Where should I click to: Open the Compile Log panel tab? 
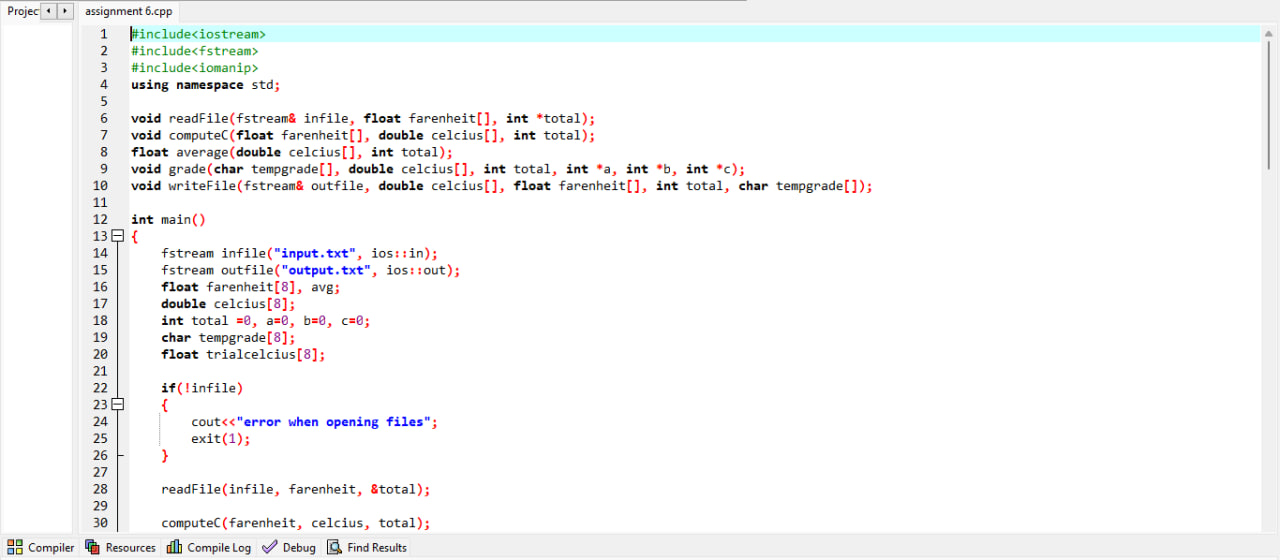click(x=219, y=547)
